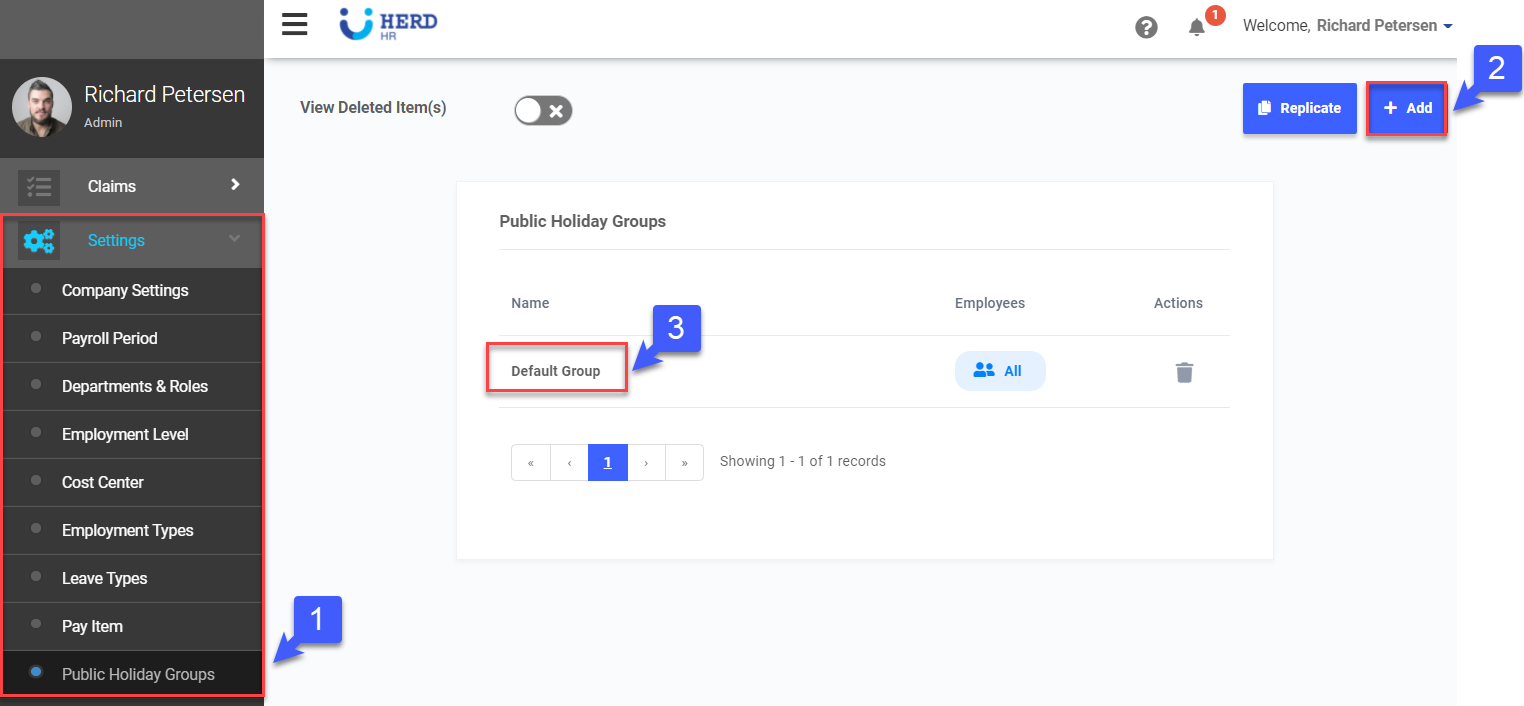Viewport: 1524px width, 706px height.
Task: Select Payroll Period in sidebar
Action: coord(109,339)
